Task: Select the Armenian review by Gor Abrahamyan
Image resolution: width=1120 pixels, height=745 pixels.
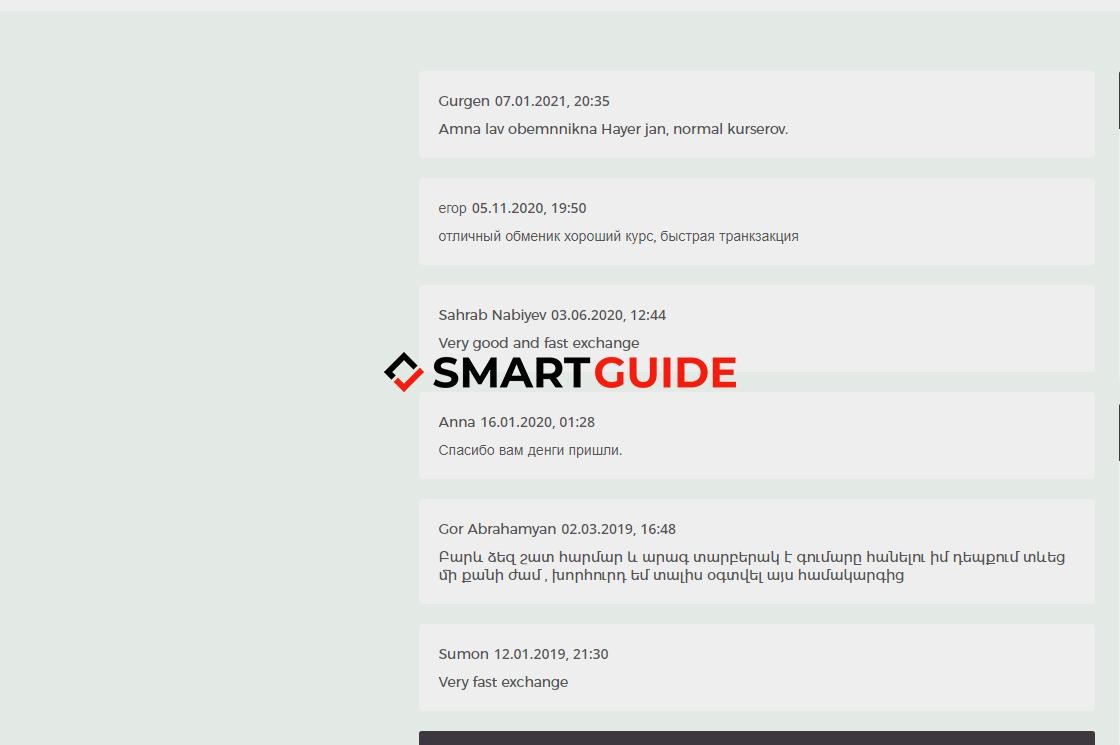Action: pos(751,566)
